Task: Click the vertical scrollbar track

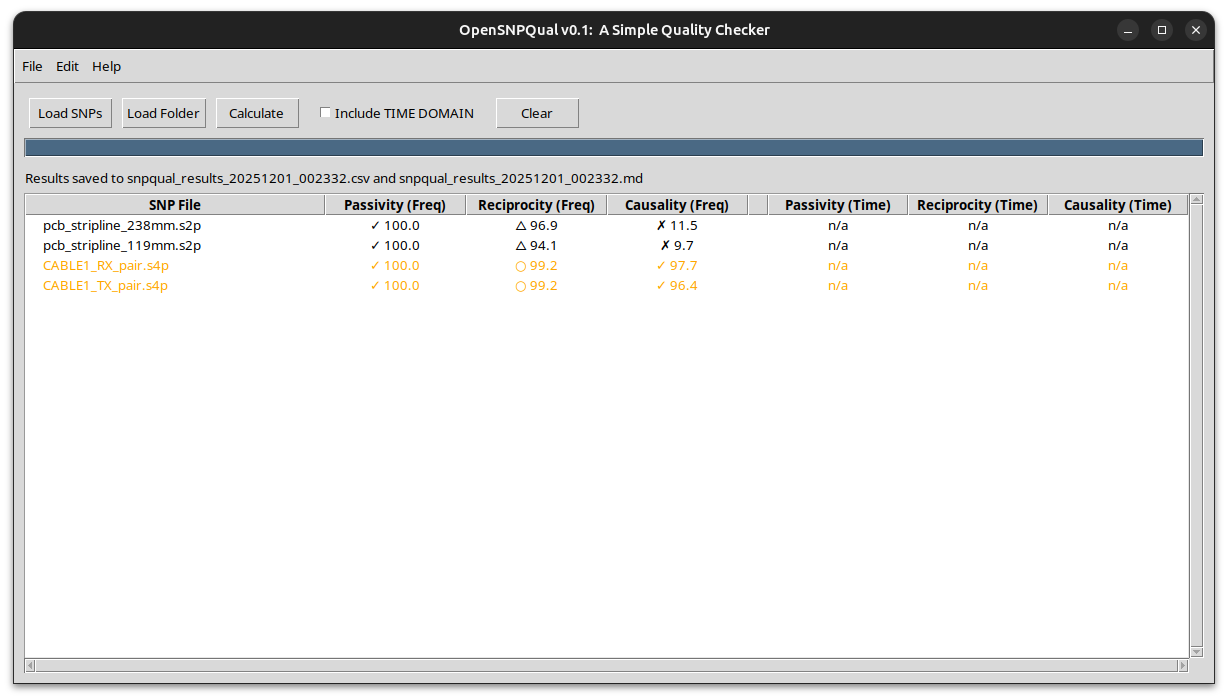Action: pos(1196,427)
